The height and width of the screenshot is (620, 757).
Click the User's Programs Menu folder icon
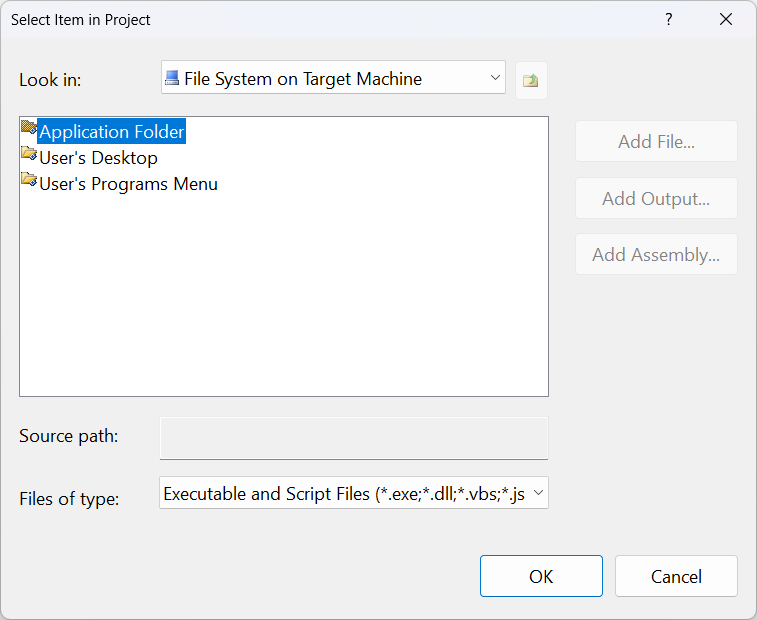tap(28, 182)
